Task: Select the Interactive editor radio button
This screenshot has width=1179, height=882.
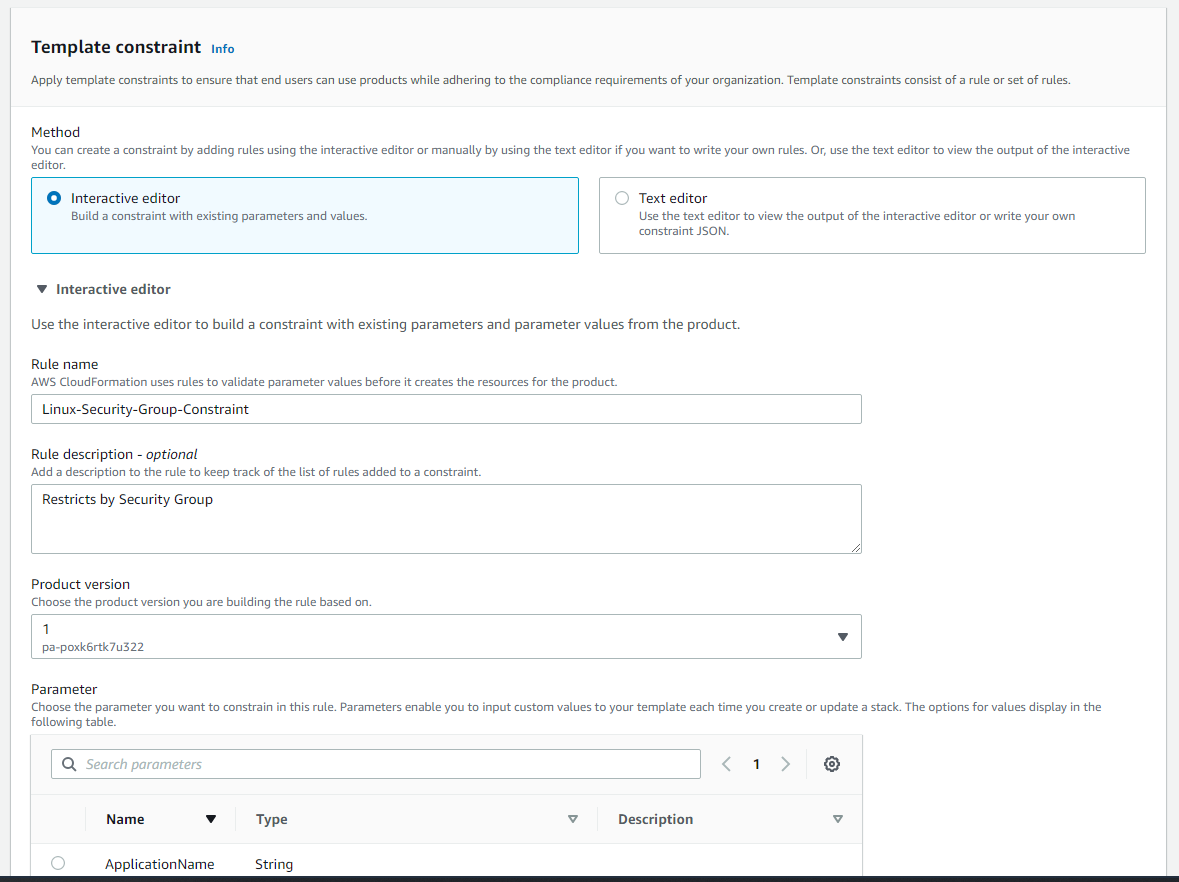Action: point(54,198)
